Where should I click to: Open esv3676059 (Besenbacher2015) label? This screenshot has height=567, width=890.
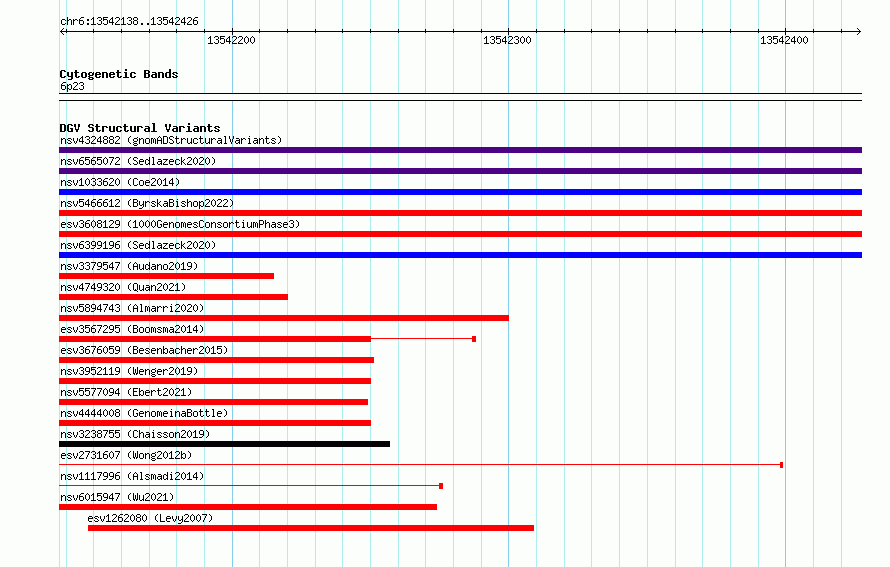(x=144, y=350)
